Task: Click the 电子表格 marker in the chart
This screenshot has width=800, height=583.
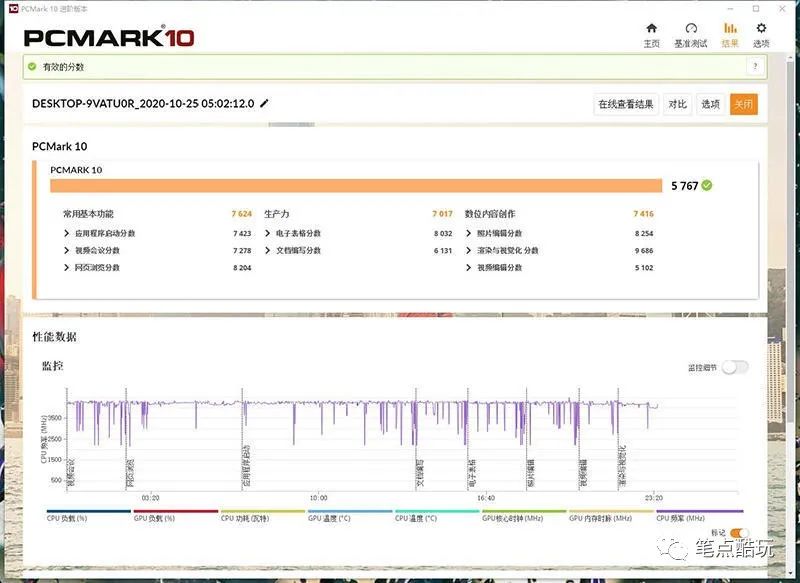Action: [471, 473]
